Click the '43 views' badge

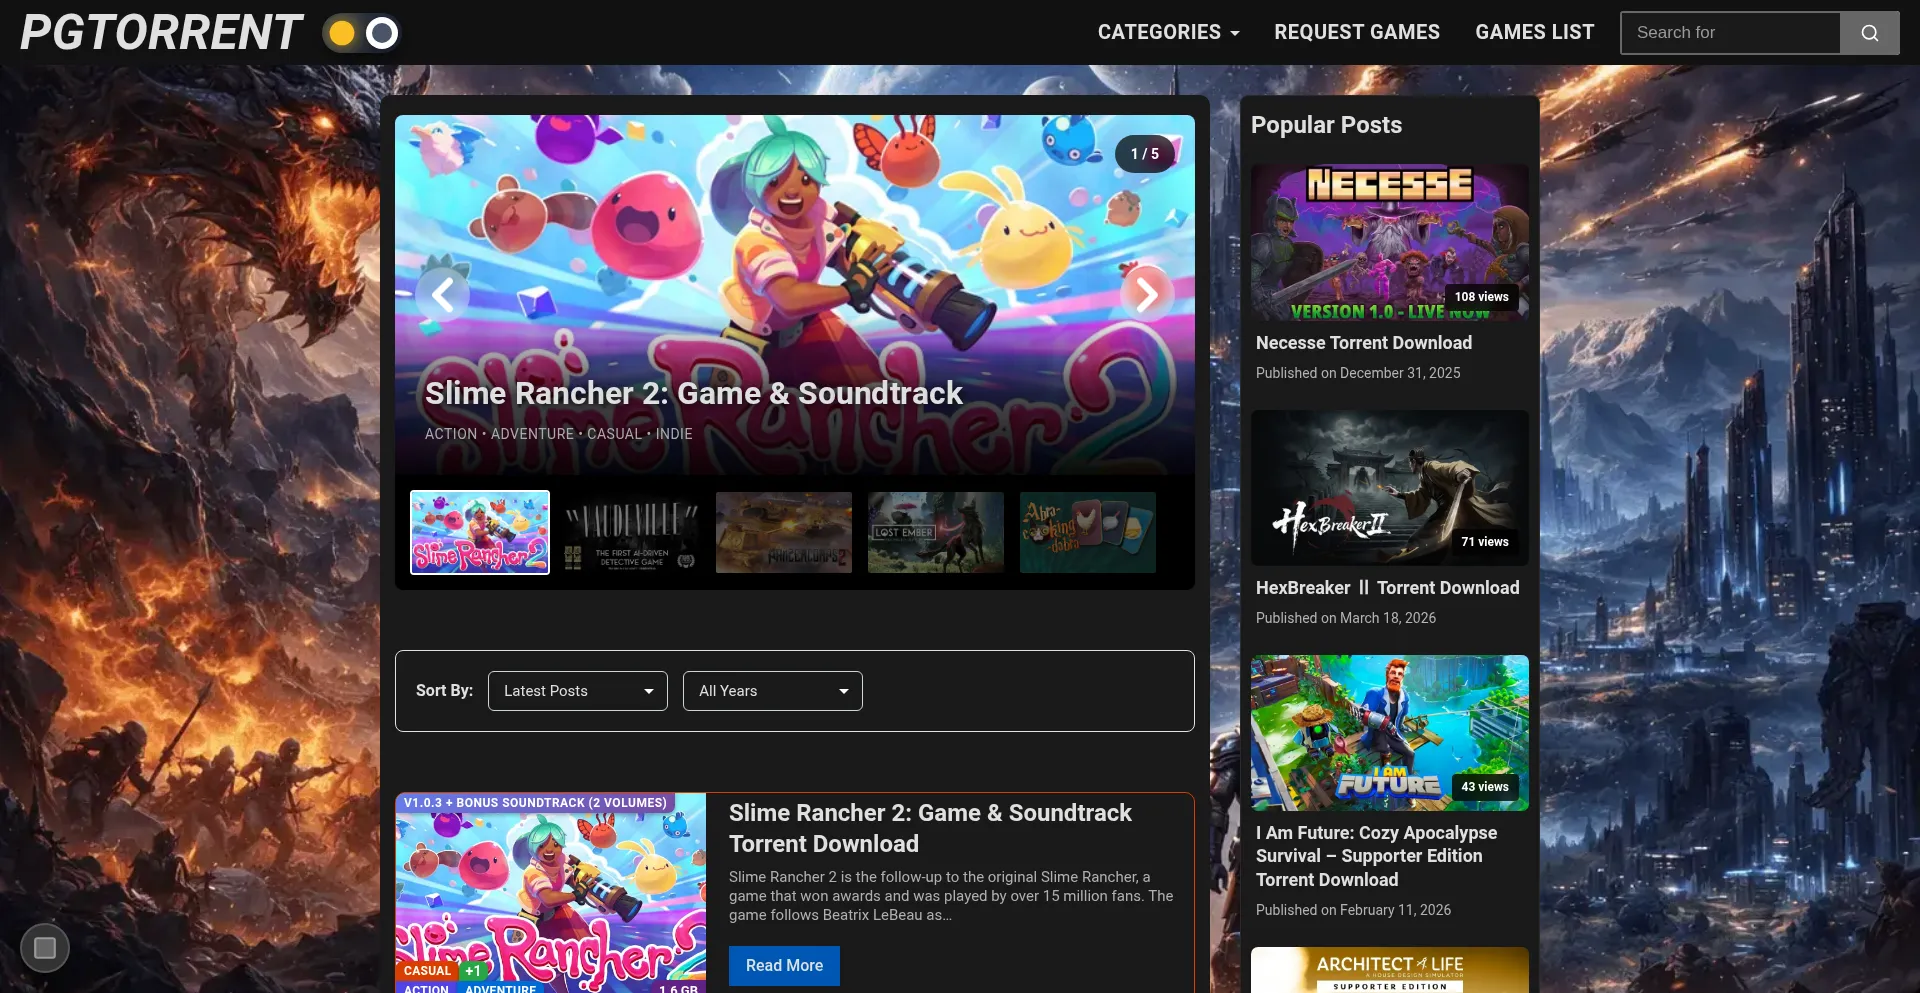click(x=1485, y=787)
